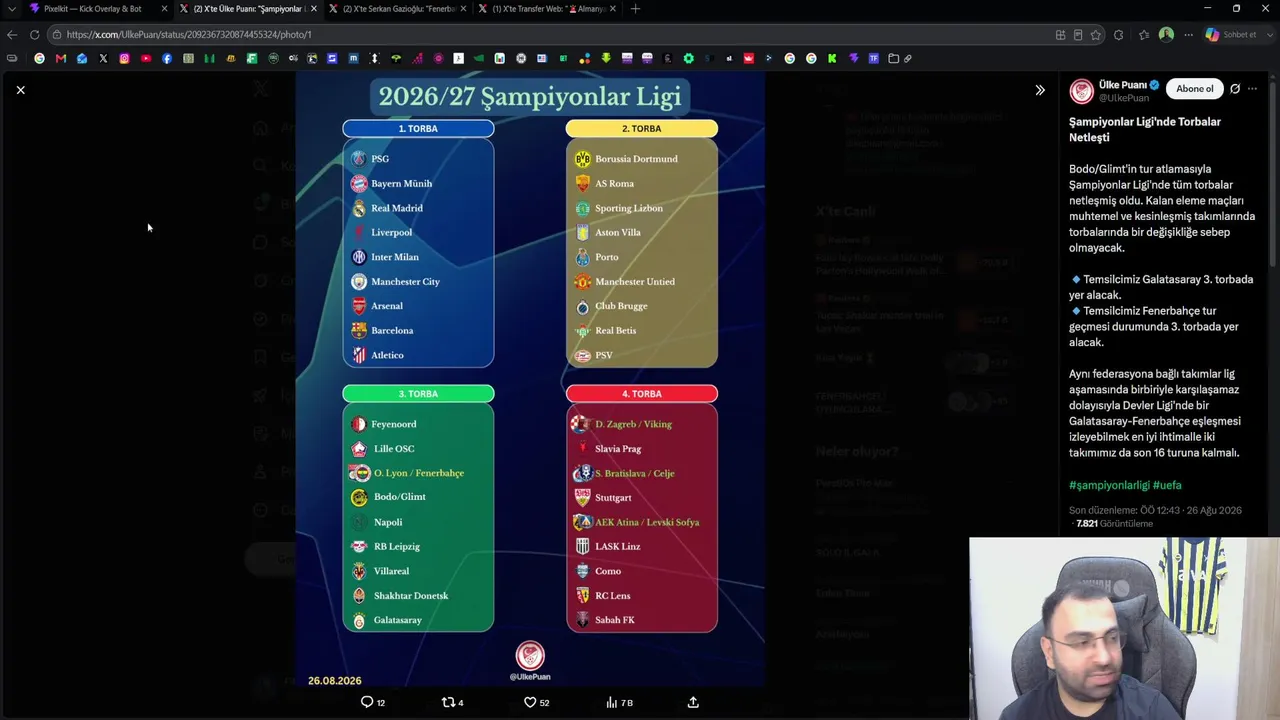The width and height of the screenshot is (1280, 720).
Task: Open the YouTube bookmark
Action: click(146, 58)
